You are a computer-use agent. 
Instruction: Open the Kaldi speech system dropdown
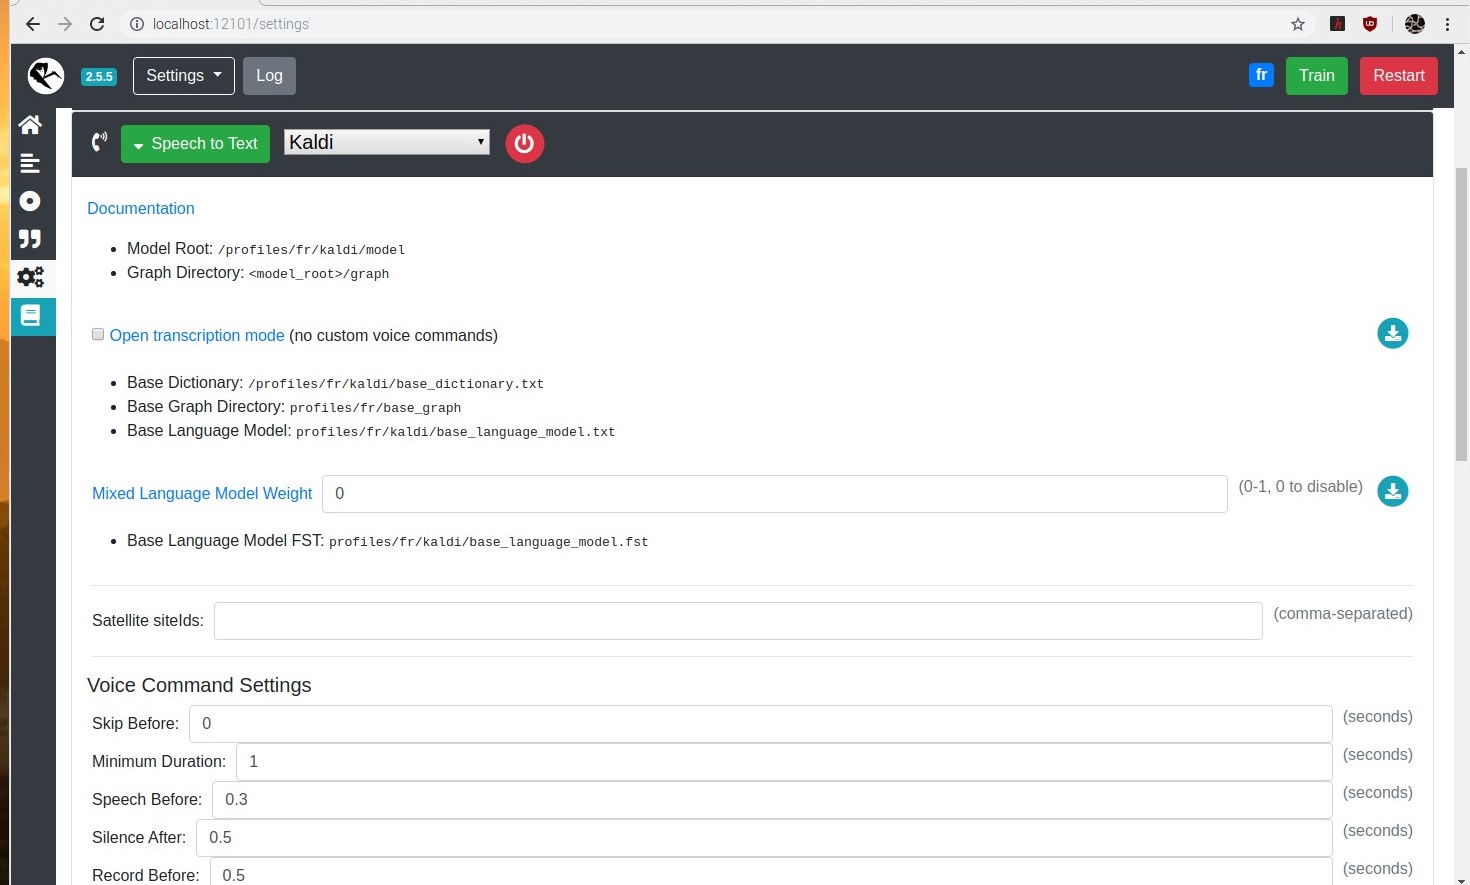(x=386, y=142)
